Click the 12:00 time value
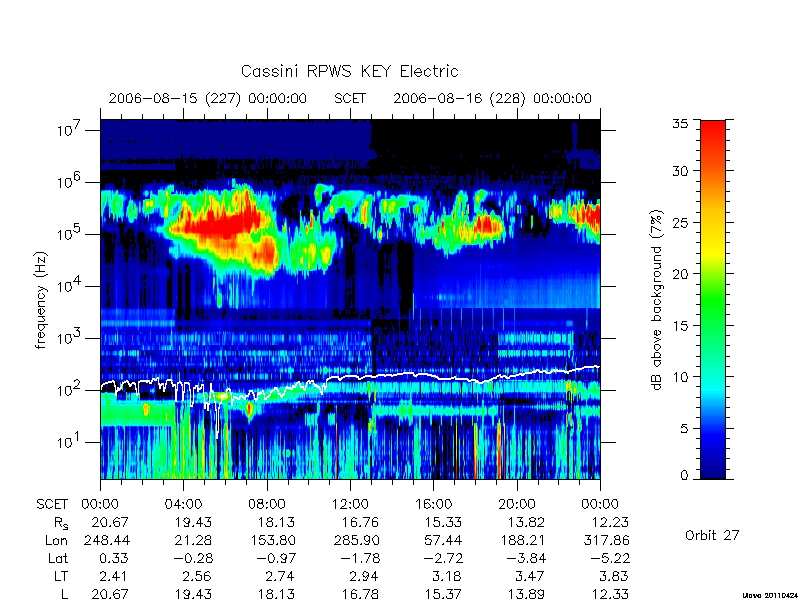 (350, 505)
